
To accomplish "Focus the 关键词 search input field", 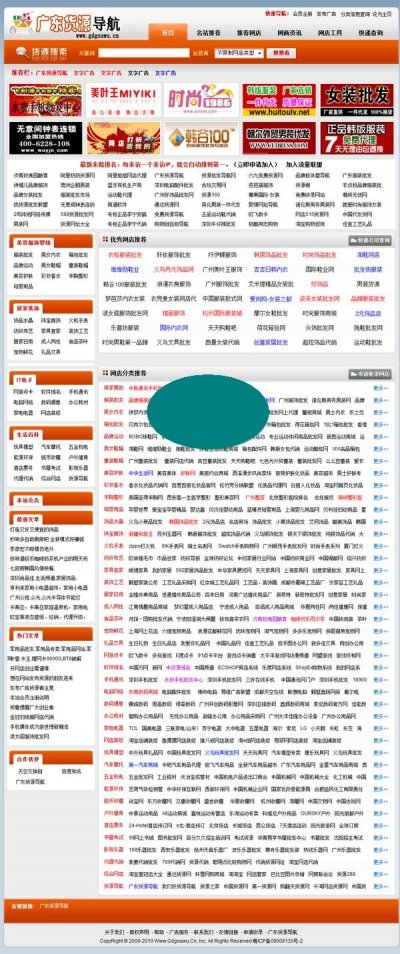I will click(x=144, y=54).
